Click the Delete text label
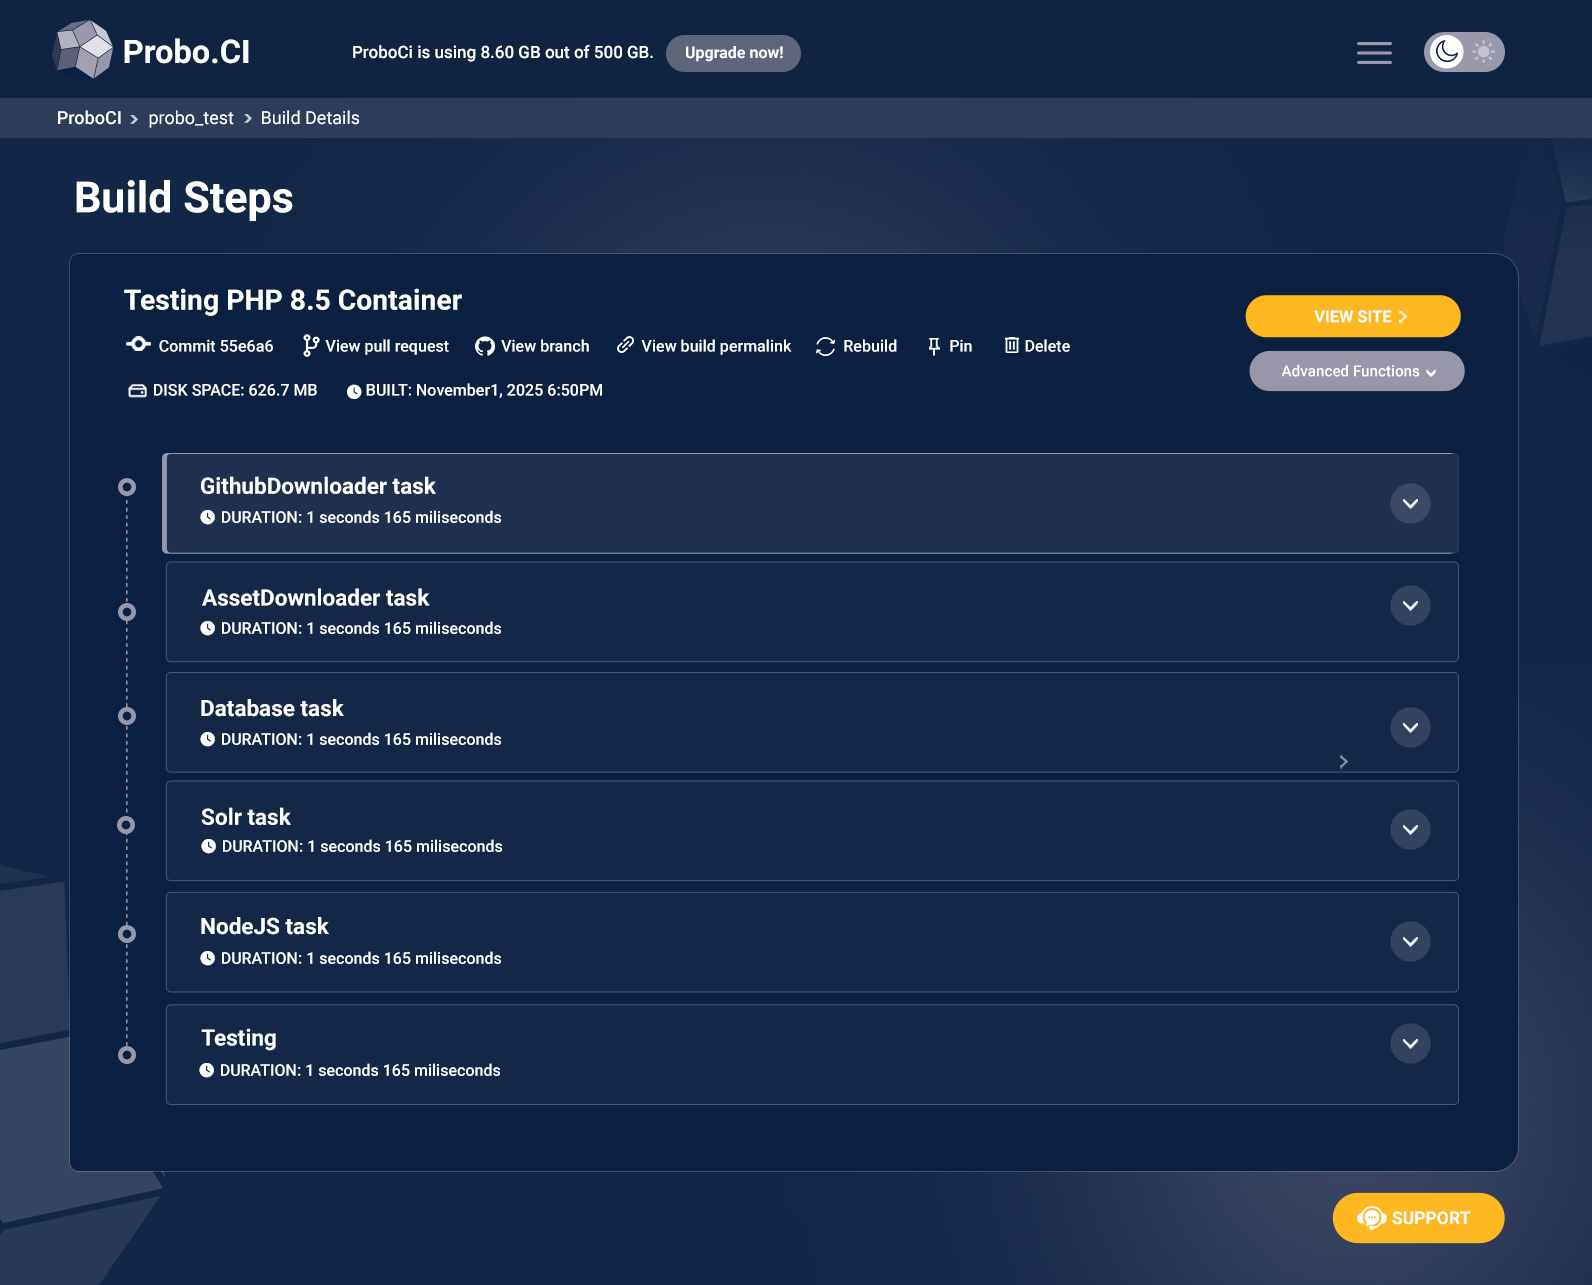Viewport: 1592px width, 1285px height. 1047,346
